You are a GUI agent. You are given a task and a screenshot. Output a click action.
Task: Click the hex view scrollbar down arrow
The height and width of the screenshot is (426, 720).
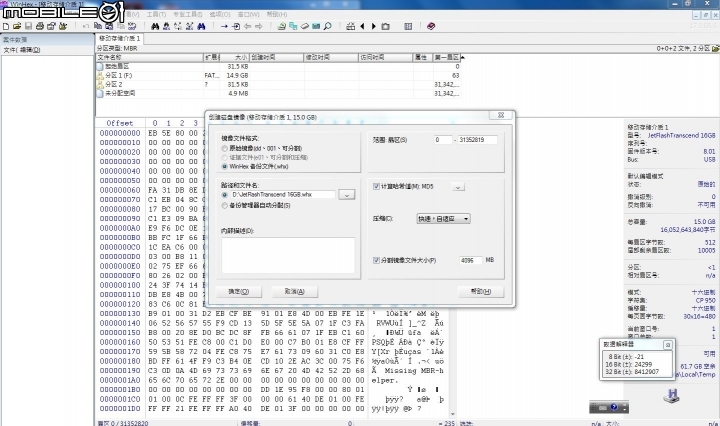[453, 415]
